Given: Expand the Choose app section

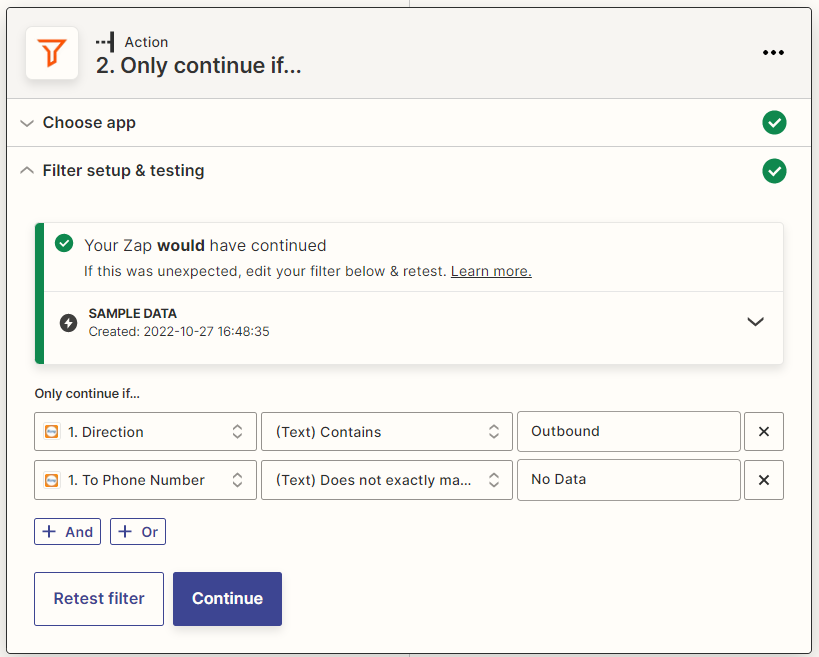Looking at the screenshot, I should (x=27, y=122).
